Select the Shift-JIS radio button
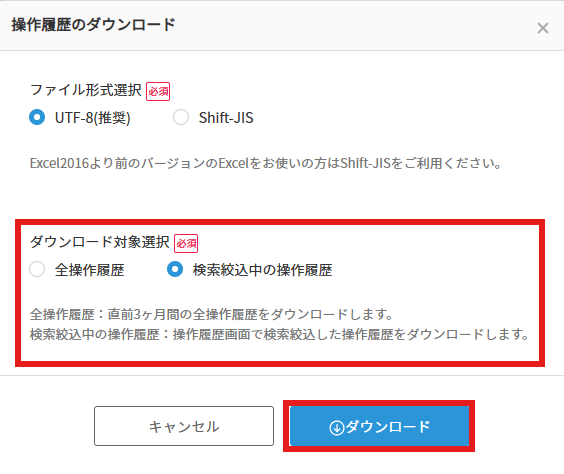Viewport: 564px width, 474px height. (x=181, y=117)
